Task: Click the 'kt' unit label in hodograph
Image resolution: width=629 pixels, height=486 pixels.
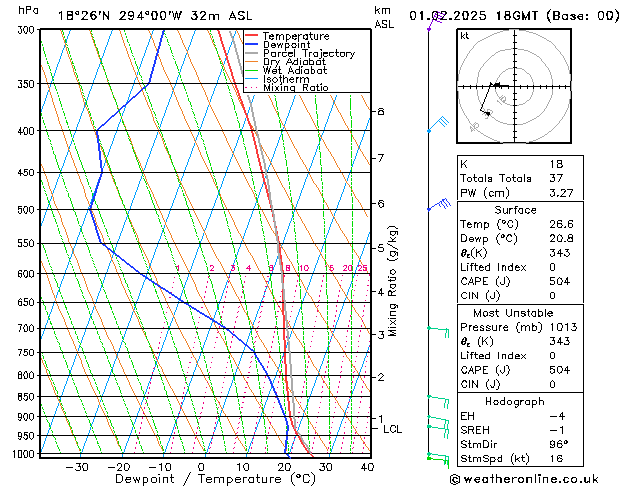Action: coord(465,36)
